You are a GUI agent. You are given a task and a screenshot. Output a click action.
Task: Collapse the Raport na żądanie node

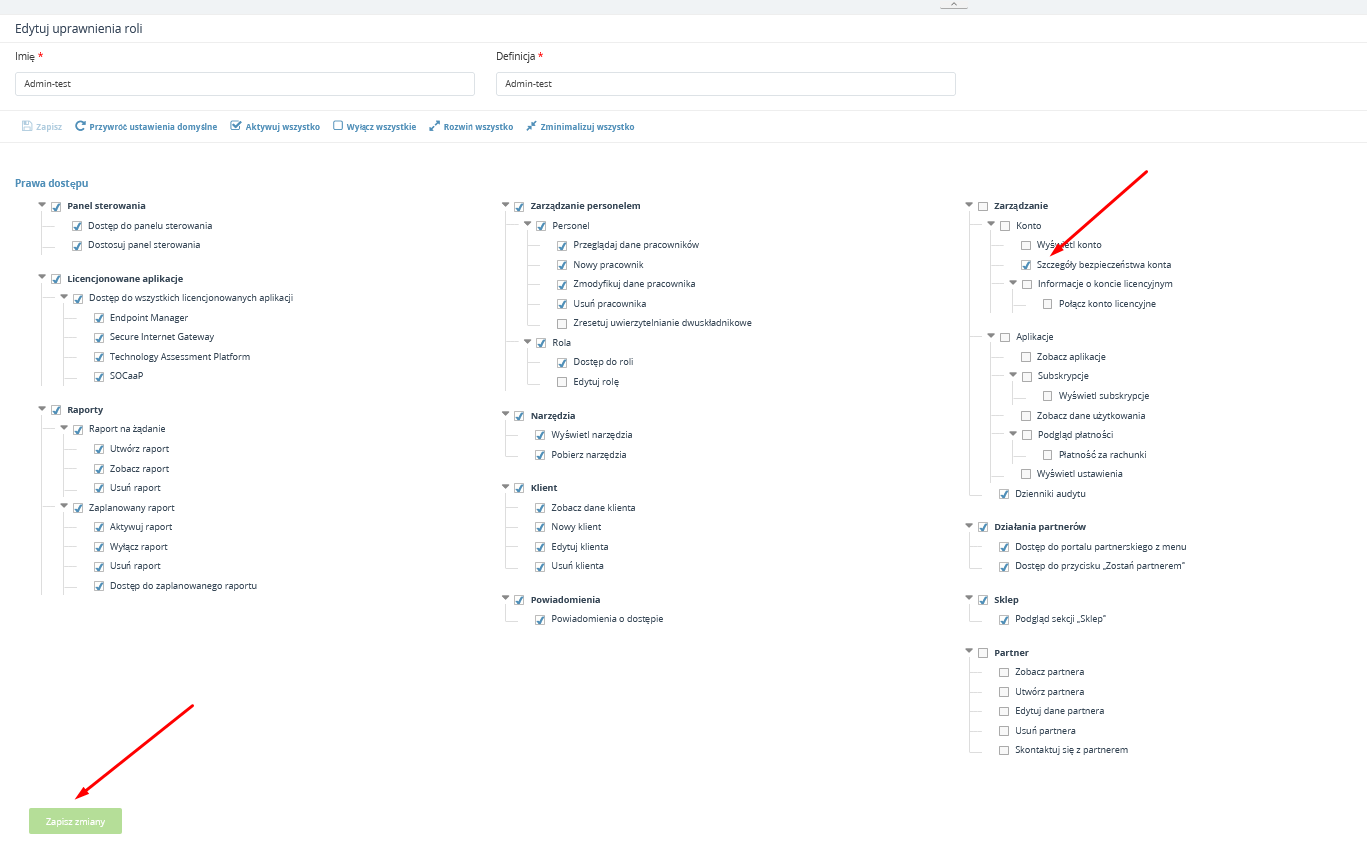pos(64,428)
